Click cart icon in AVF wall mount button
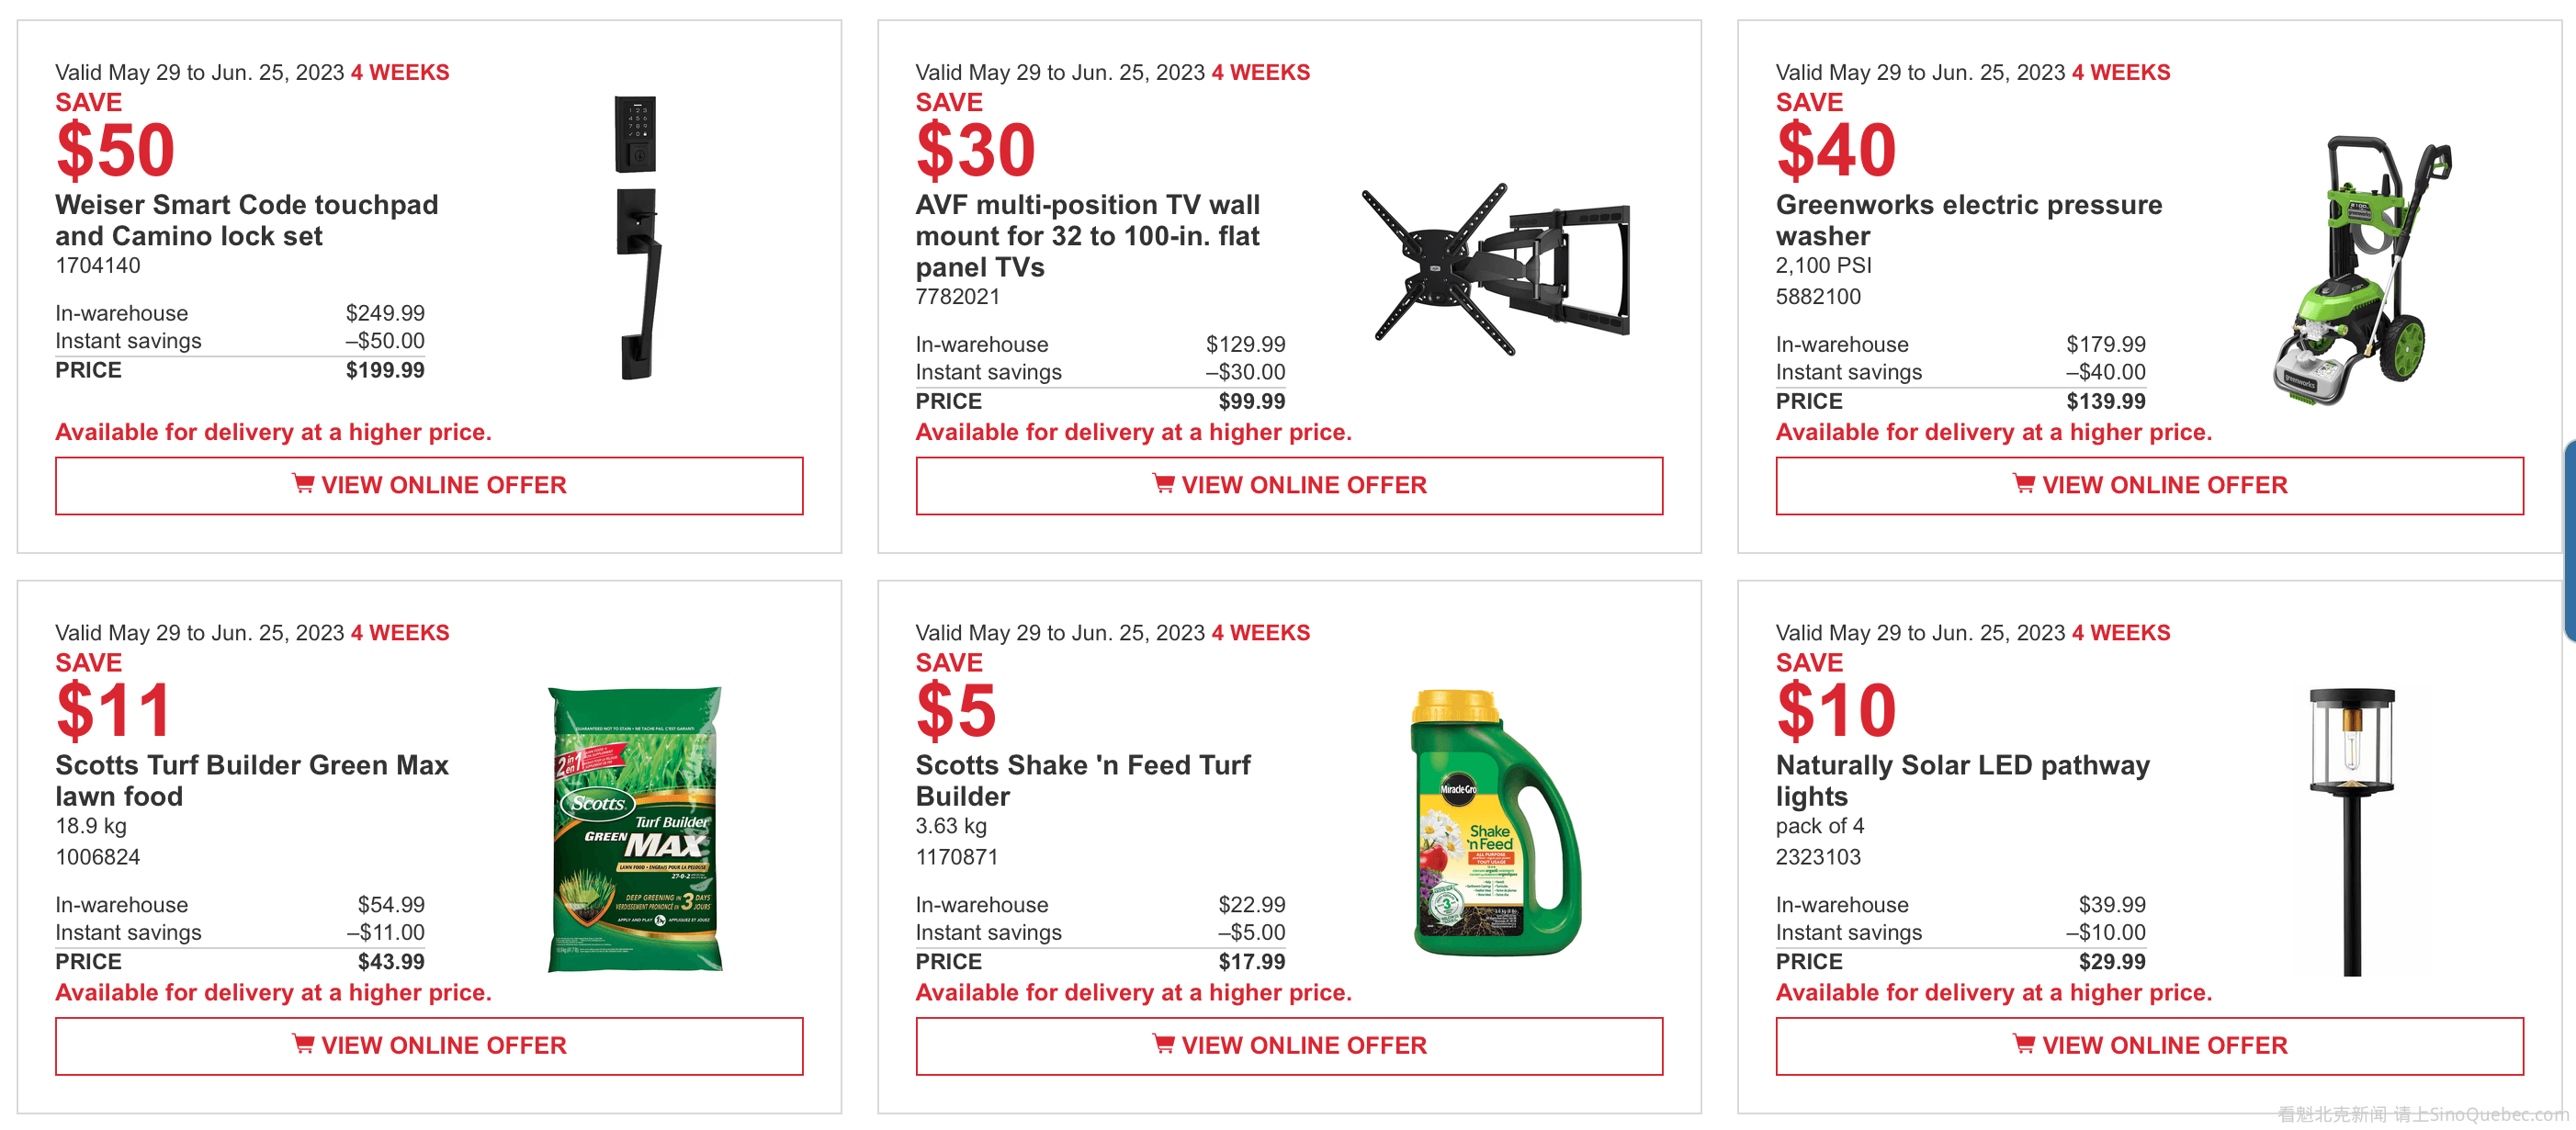The height and width of the screenshot is (1130, 2576). pyautogui.click(x=1163, y=484)
